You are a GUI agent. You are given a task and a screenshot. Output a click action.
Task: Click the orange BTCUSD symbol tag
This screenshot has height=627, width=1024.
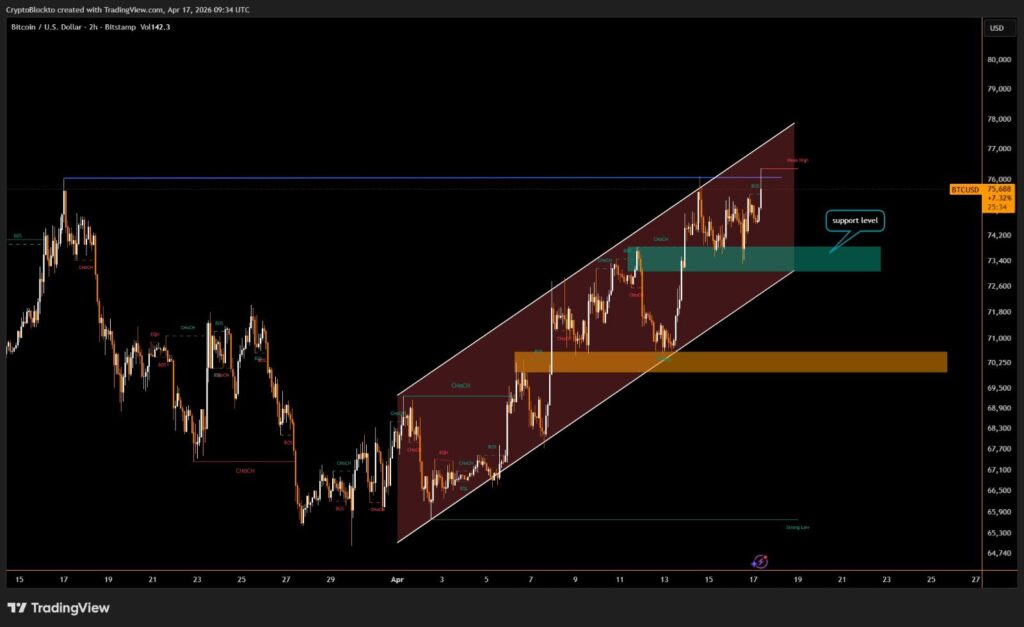tap(965, 188)
